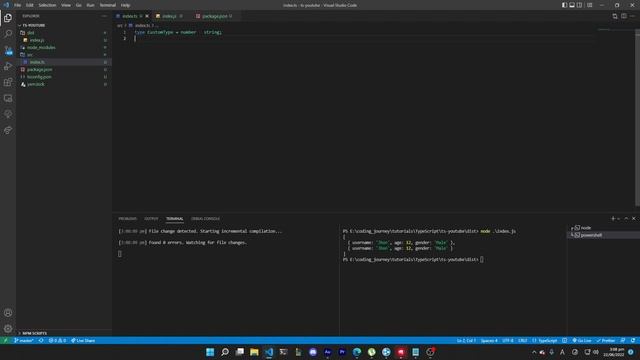Open editor More Actions ellipsis
Viewport: 640px width, 360px height.
[x=633, y=16]
